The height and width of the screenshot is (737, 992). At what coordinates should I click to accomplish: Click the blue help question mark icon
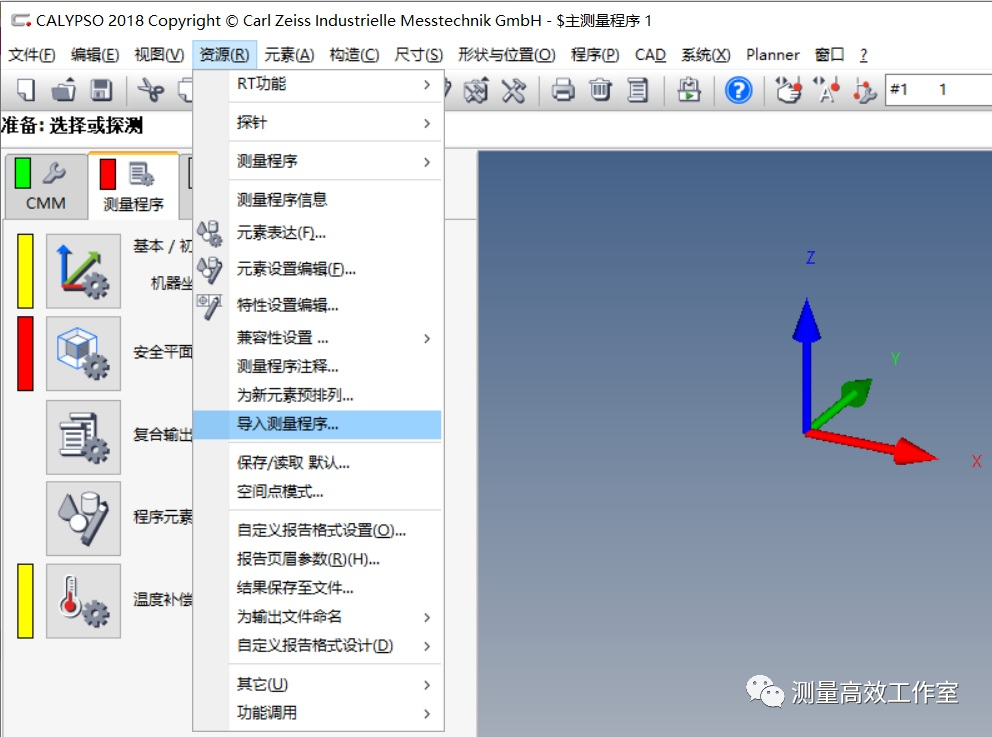click(x=738, y=90)
